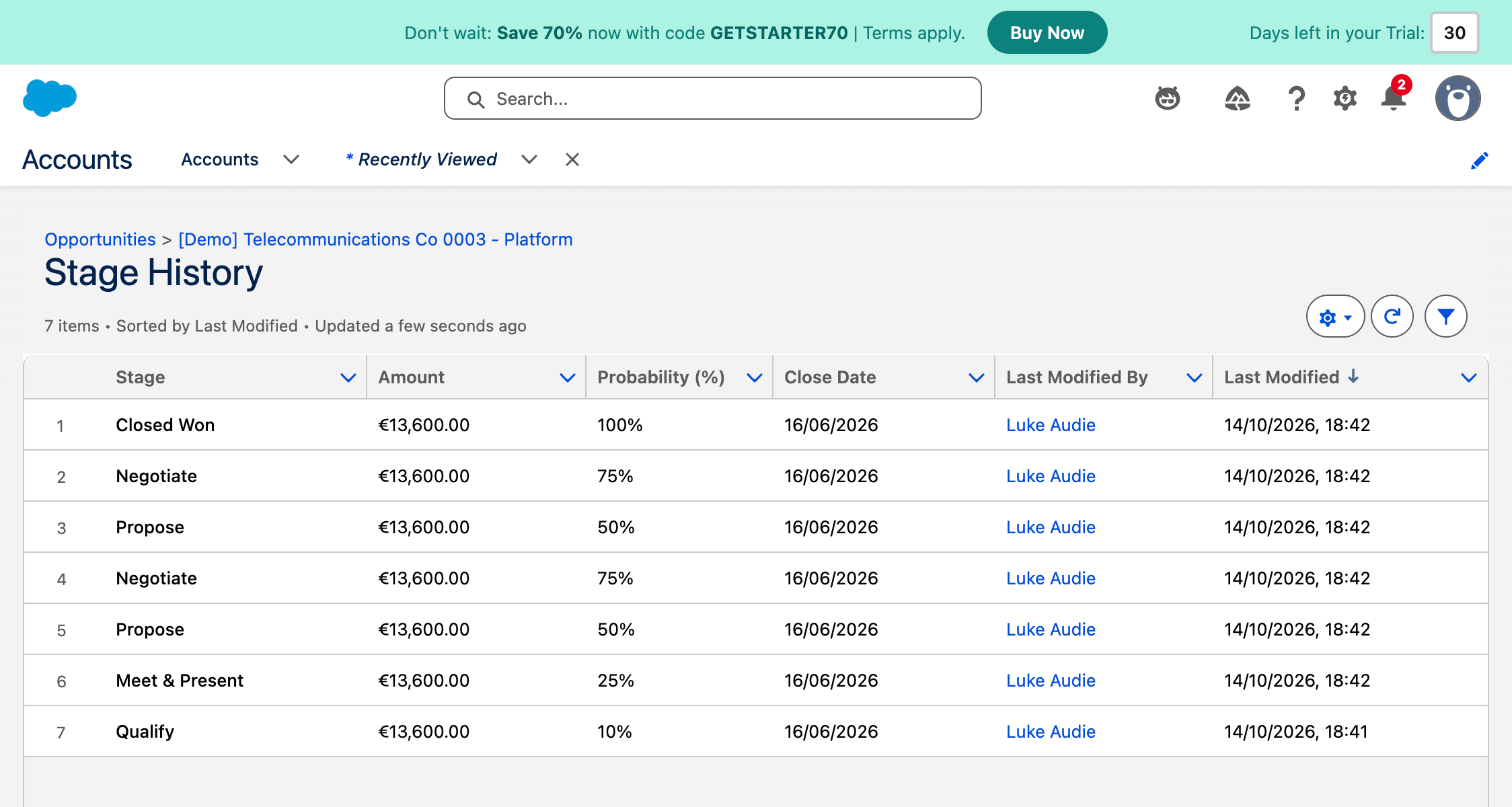Open the notifications bell
Screen dimensions: 1512x807
point(1394,97)
